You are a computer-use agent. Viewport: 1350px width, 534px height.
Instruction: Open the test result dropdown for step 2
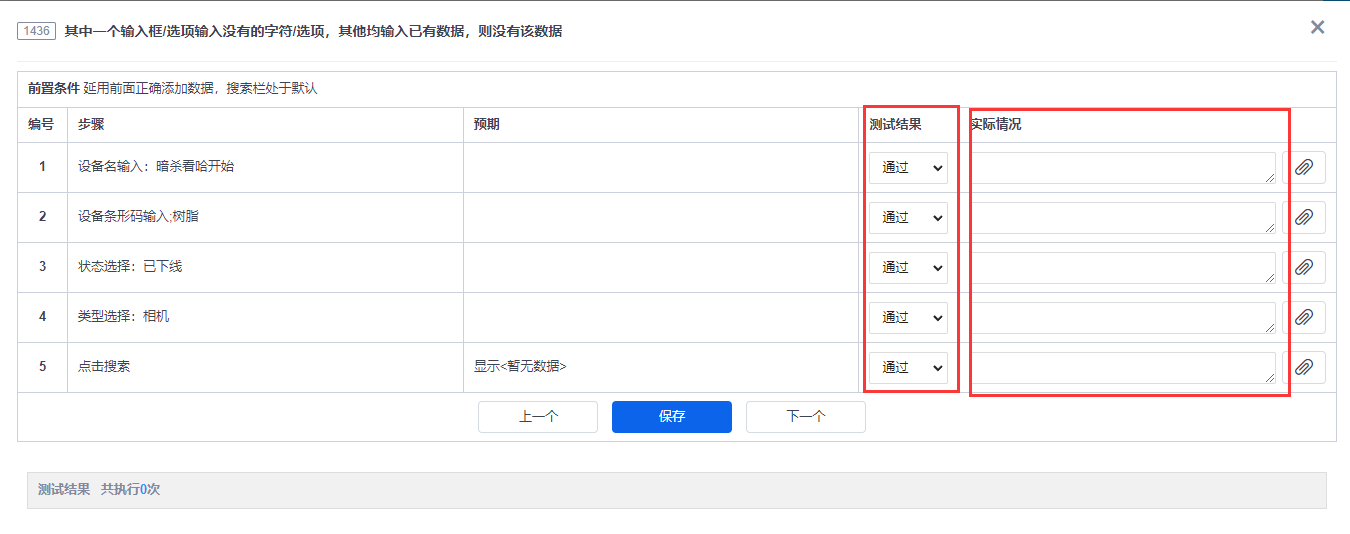[x=908, y=218]
